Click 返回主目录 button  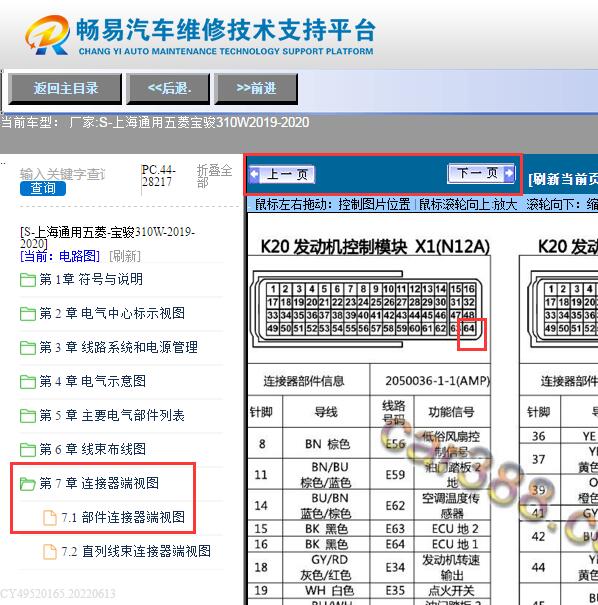click(x=65, y=89)
